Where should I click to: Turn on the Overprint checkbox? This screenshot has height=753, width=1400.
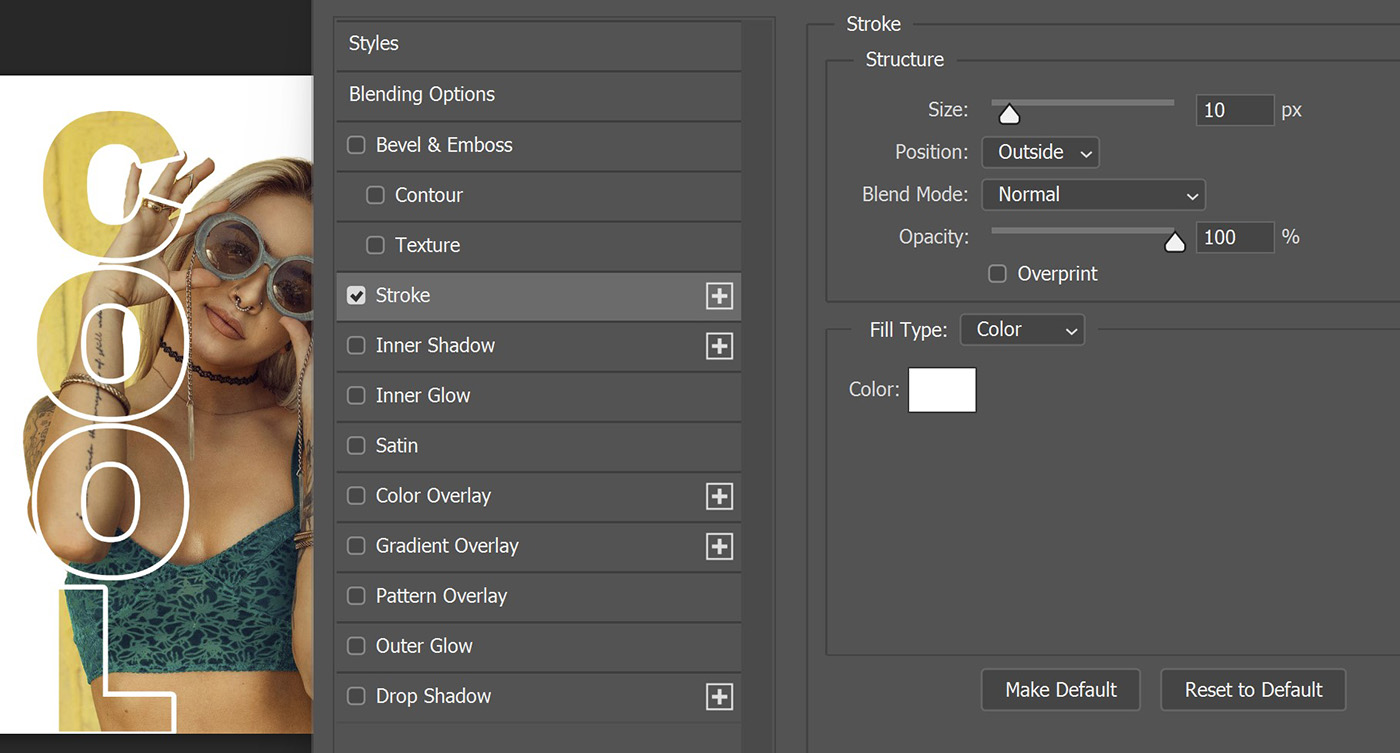(997, 274)
